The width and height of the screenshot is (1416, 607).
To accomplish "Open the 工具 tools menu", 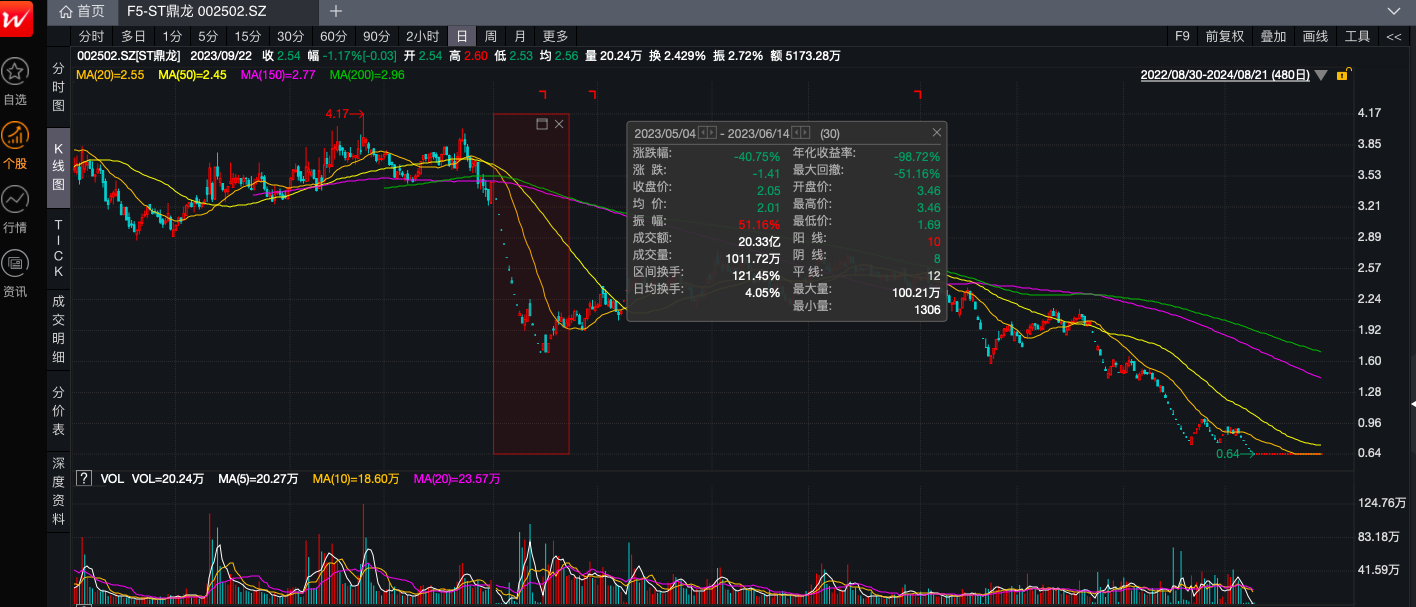I will pyautogui.click(x=1357, y=36).
